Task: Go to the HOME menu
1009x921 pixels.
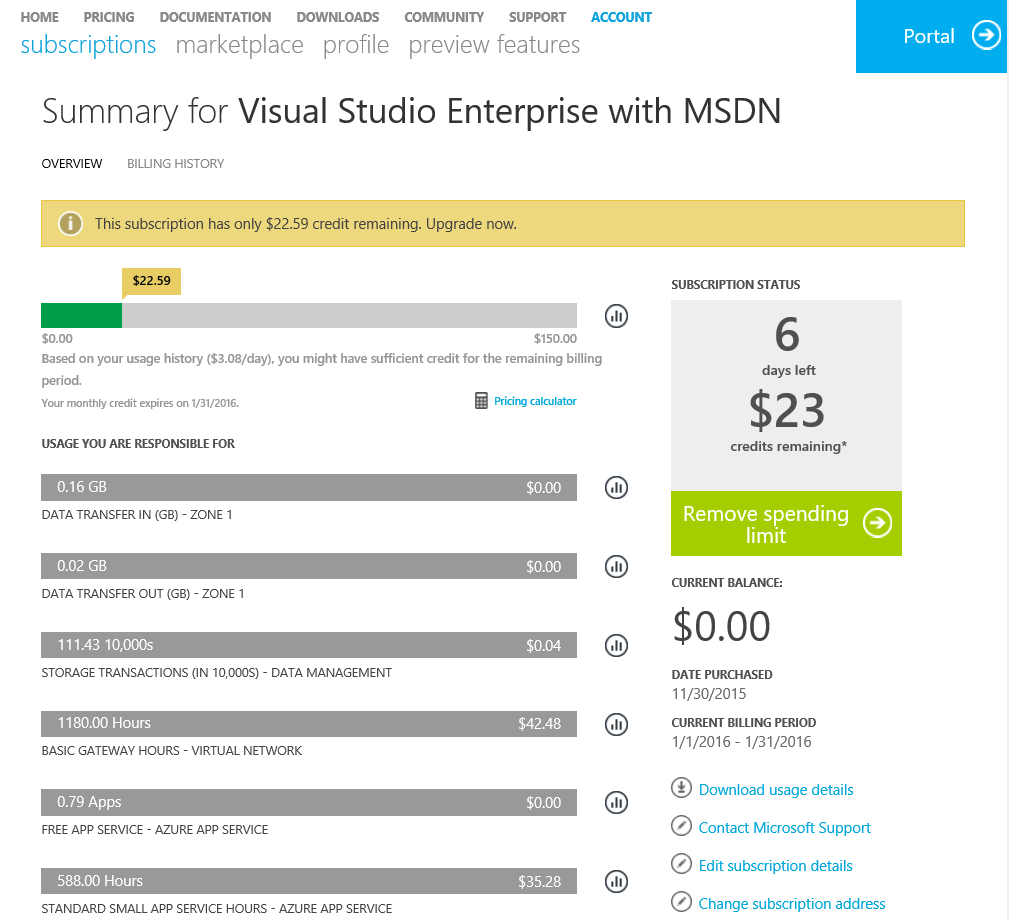Action: [39, 17]
